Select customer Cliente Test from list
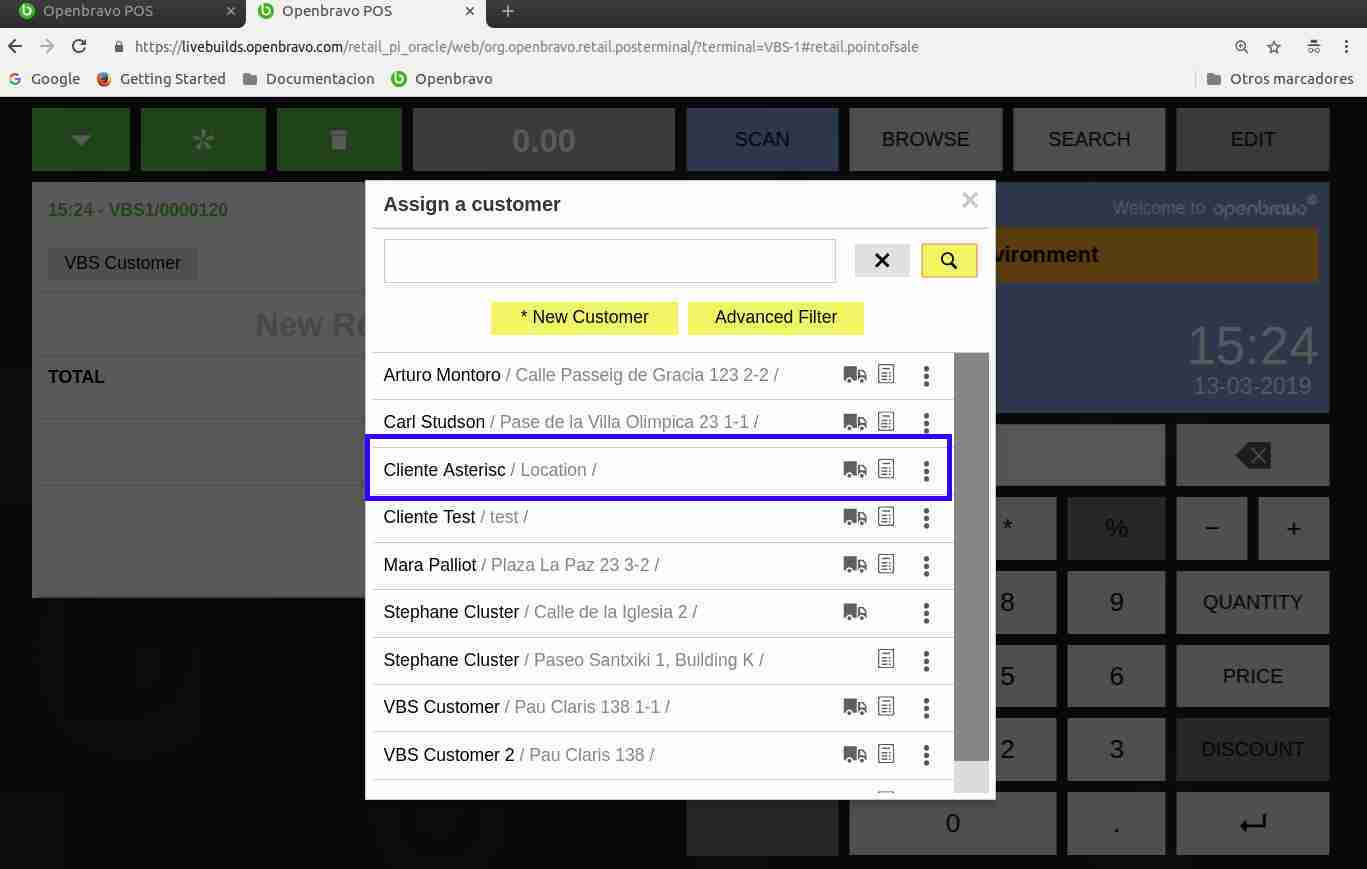Viewport: 1367px width, 869px height. [430, 517]
